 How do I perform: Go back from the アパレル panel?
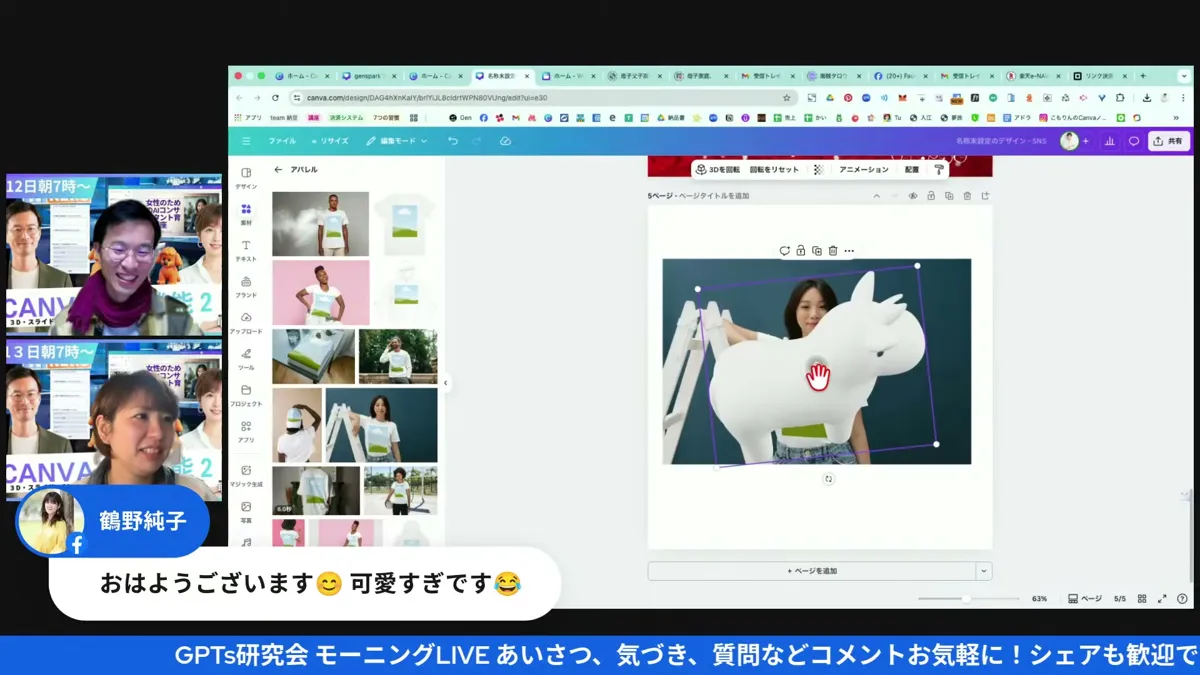point(278,170)
